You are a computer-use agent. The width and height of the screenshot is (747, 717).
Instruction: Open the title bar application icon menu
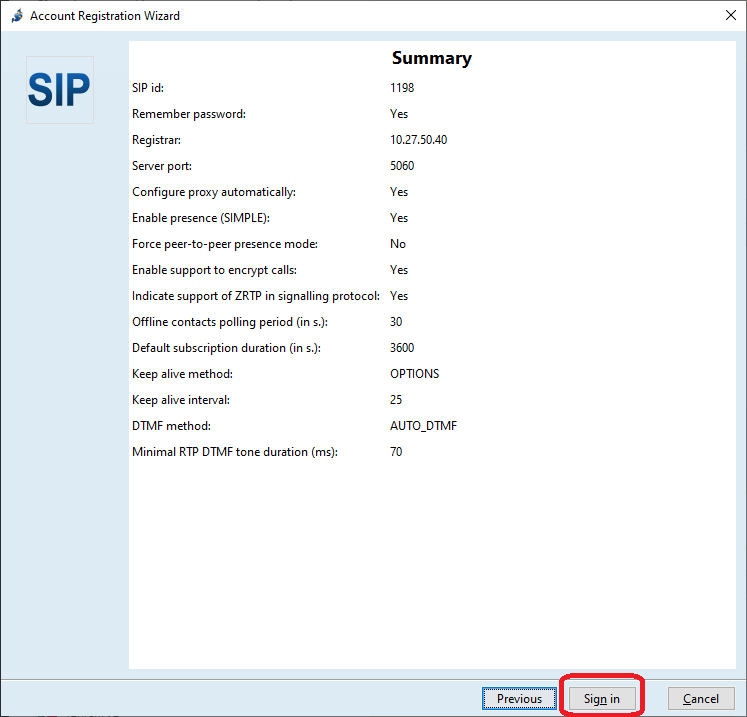pyautogui.click(x=16, y=16)
